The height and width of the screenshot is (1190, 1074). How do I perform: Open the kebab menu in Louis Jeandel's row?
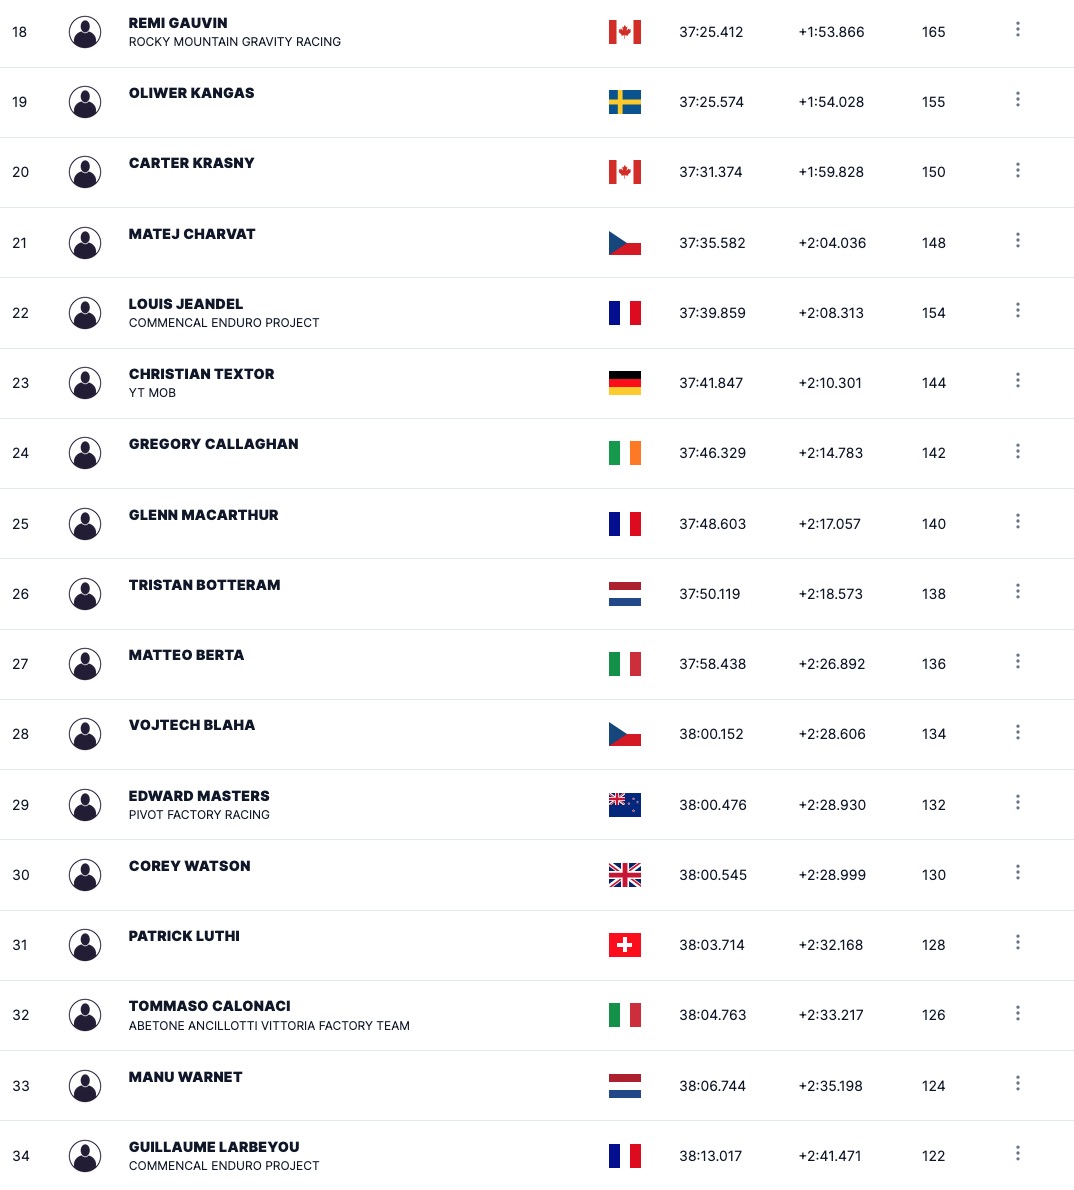point(1018,310)
